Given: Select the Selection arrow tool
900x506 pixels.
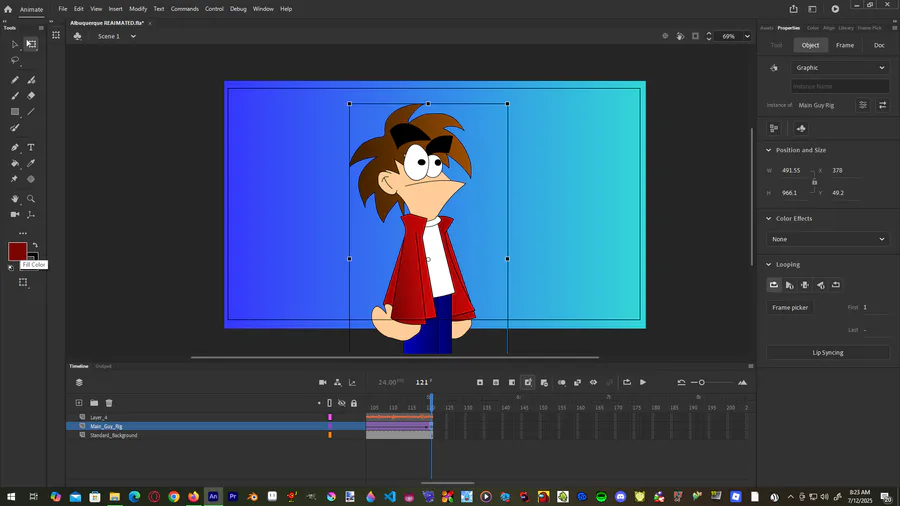Looking at the screenshot, I should click(x=15, y=44).
